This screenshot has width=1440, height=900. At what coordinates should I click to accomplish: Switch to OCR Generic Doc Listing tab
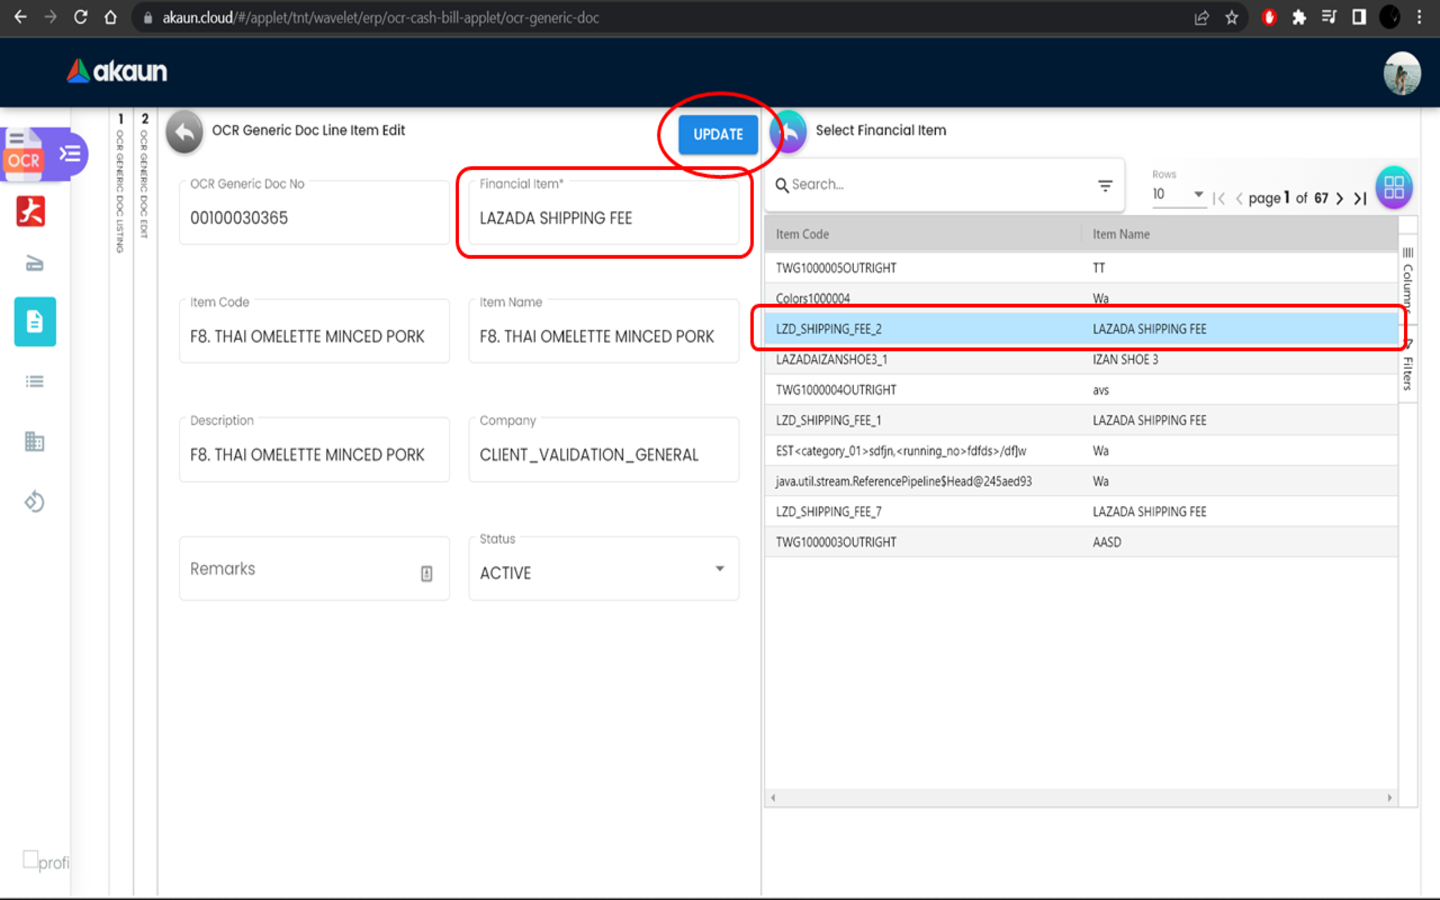coord(121,185)
